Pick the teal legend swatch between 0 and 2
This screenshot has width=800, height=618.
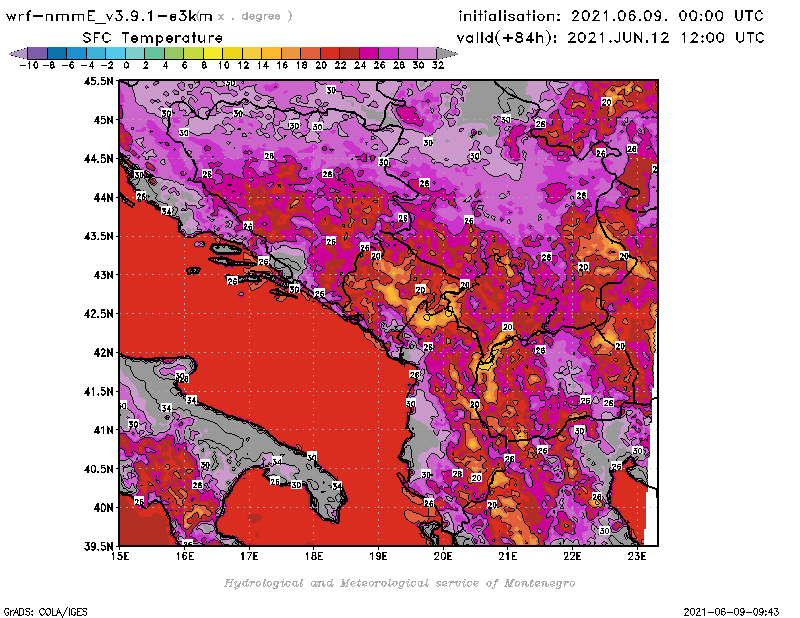coord(135,53)
